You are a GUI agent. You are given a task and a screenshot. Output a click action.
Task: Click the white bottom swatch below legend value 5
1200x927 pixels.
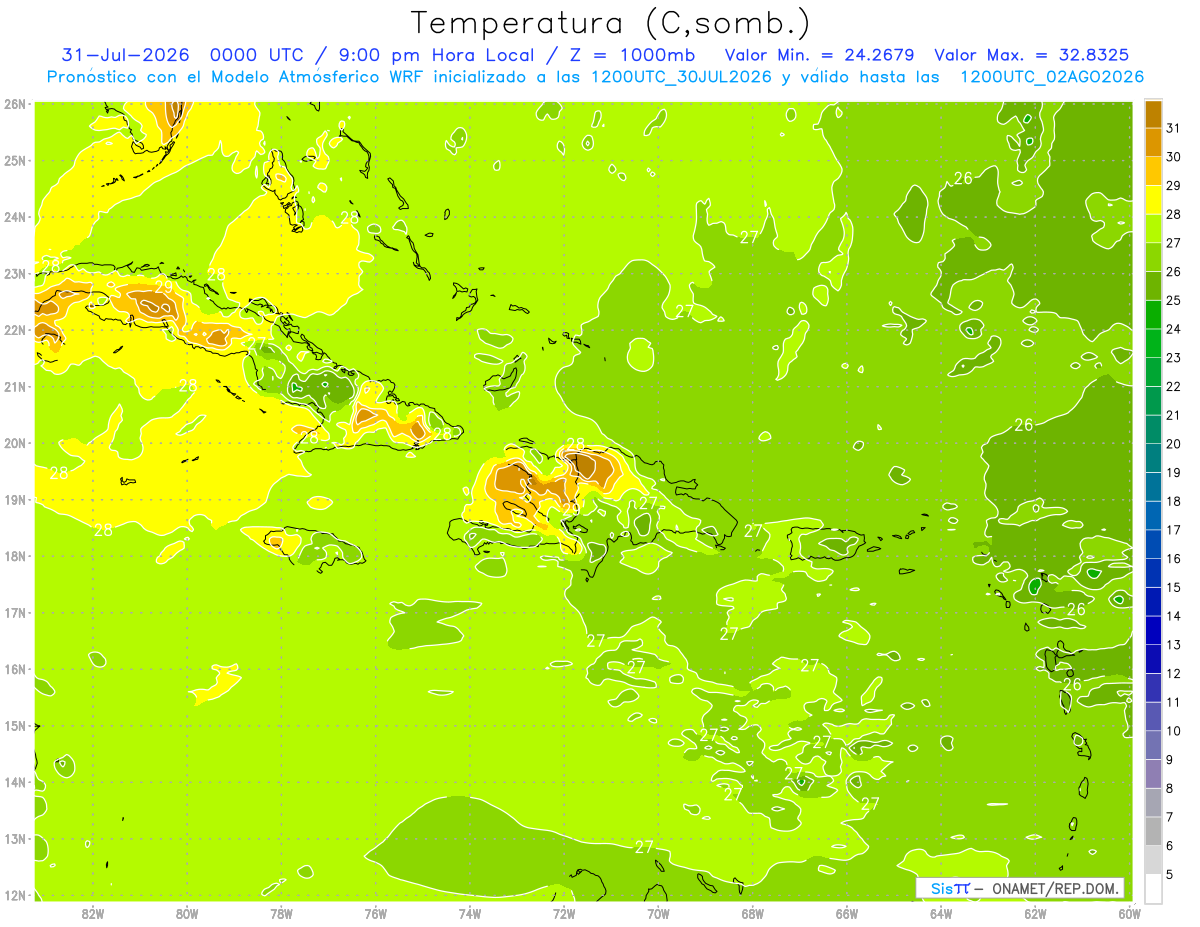click(x=1153, y=888)
